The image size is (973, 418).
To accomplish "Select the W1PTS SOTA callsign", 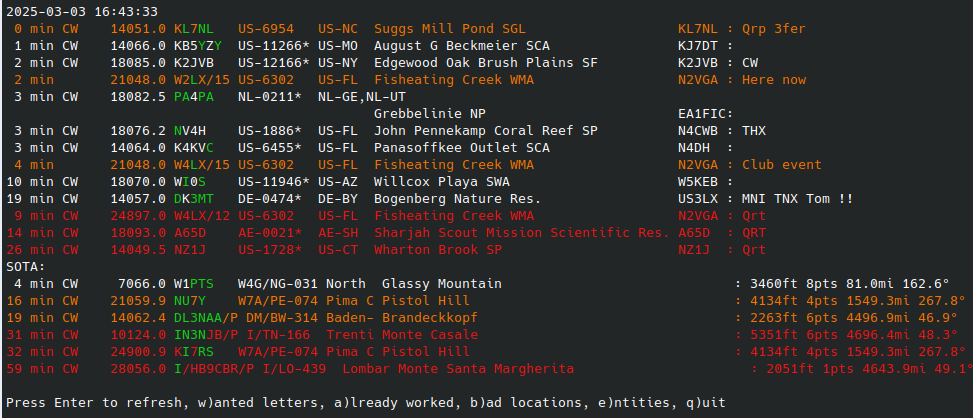I will click(194, 283).
